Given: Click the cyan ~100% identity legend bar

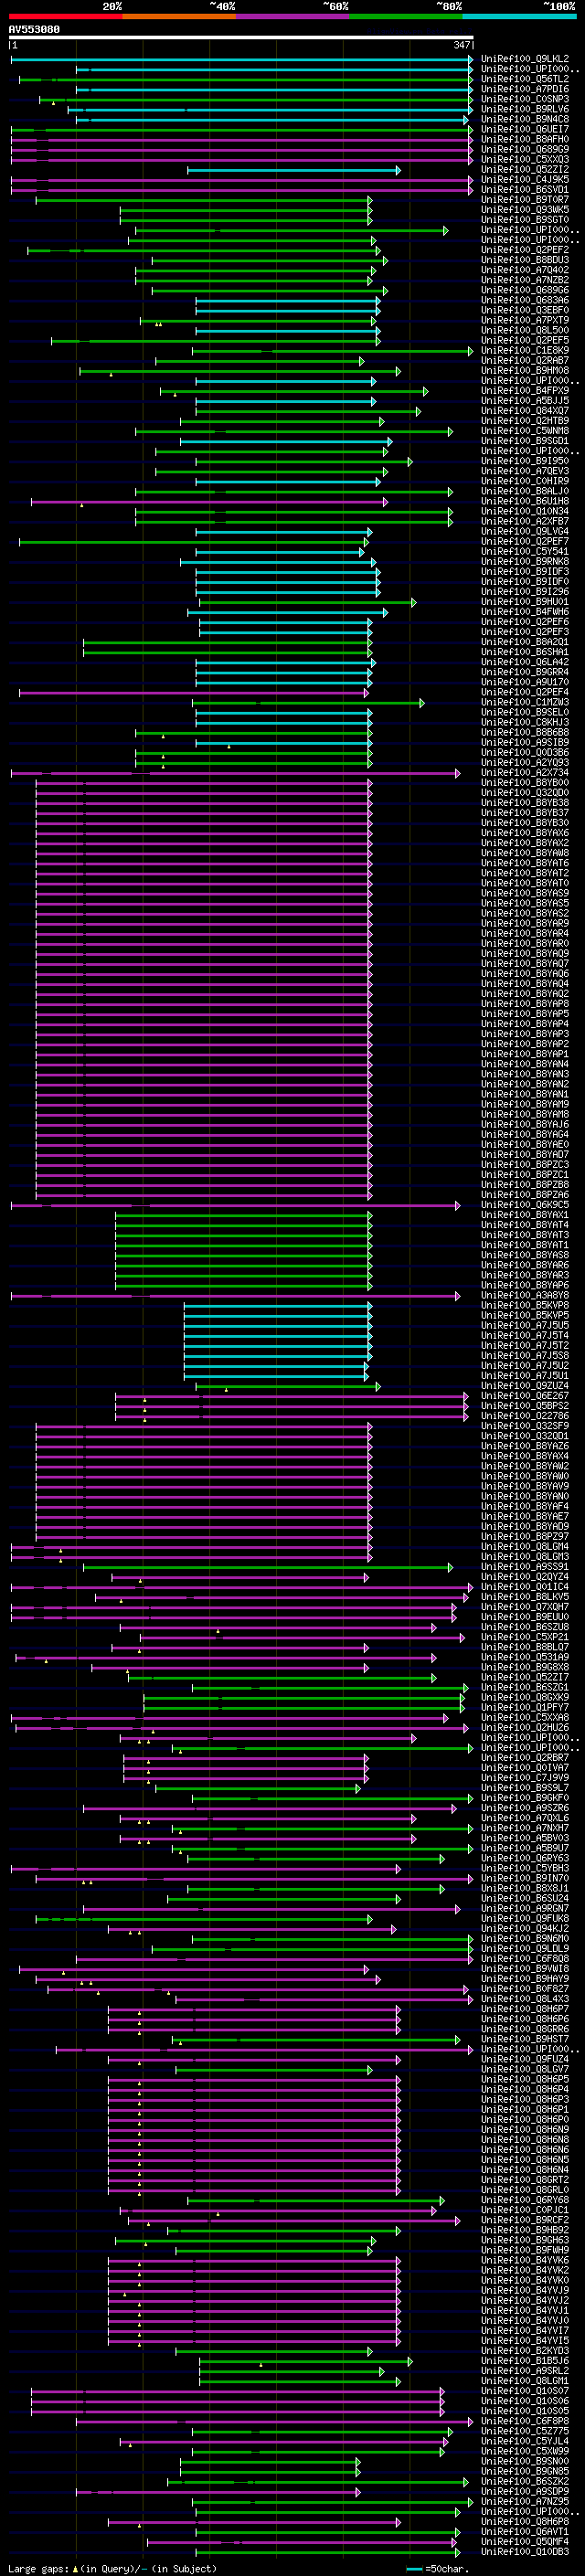Looking at the screenshot, I should tap(519, 16).
